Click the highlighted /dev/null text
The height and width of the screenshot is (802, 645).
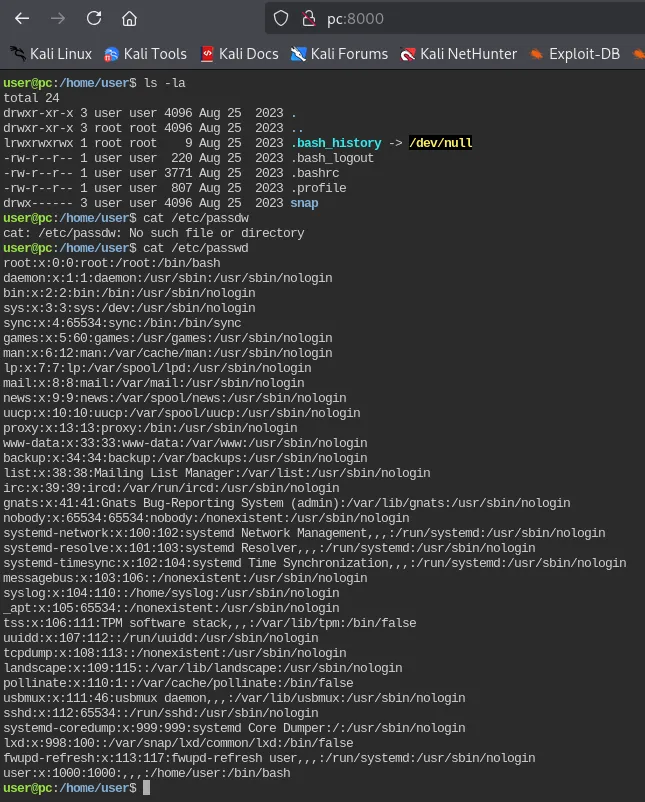(x=440, y=143)
